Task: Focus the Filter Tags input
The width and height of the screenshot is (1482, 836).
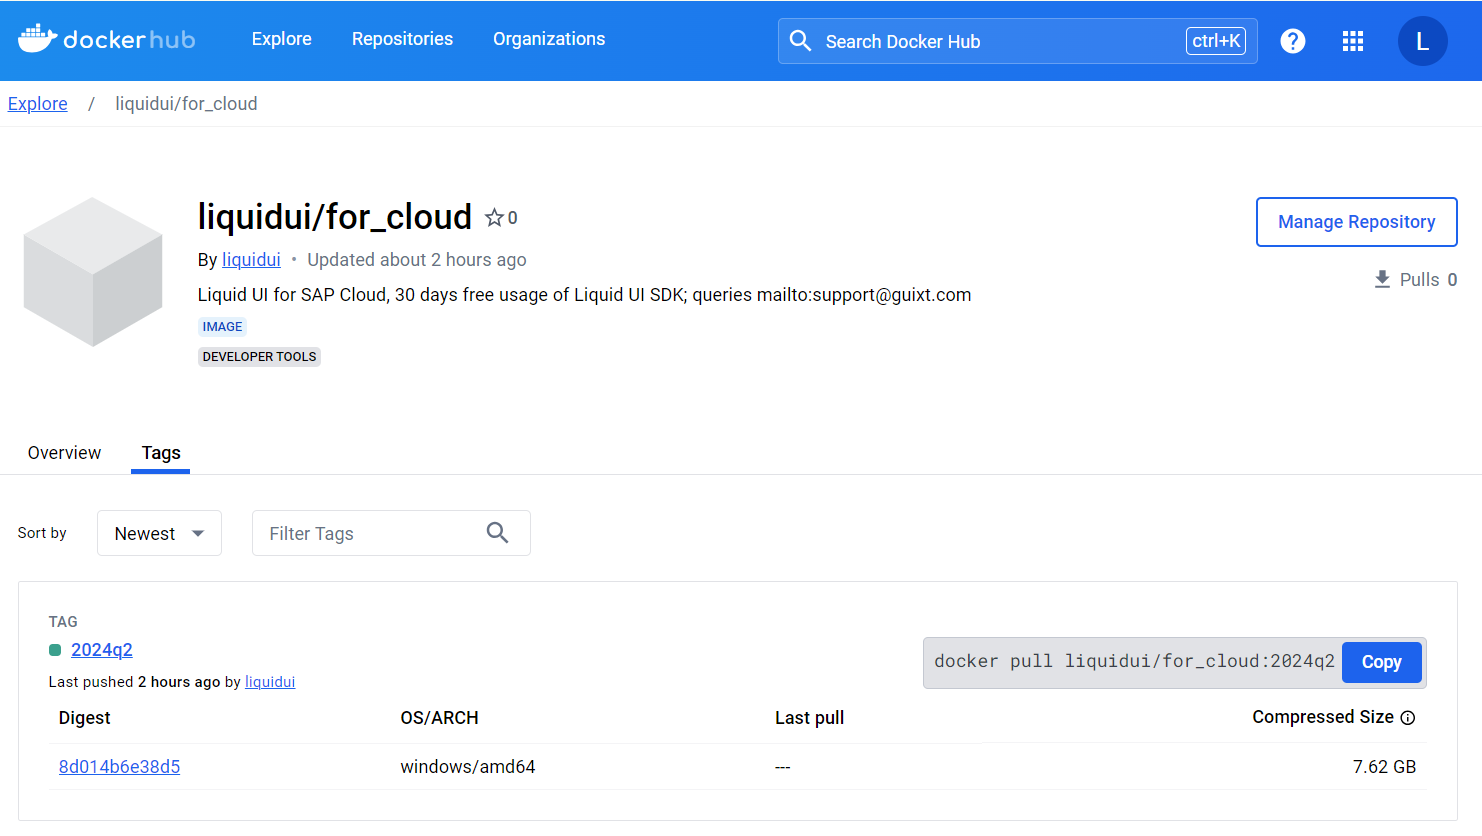Action: pyautogui.click(x=391, y=533)
